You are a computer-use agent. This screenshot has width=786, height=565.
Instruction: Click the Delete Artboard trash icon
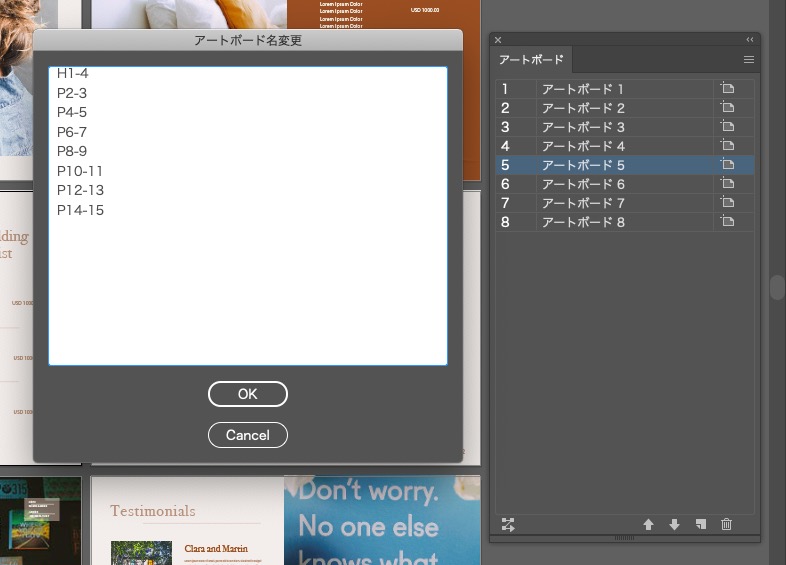(x=726, y=524)
